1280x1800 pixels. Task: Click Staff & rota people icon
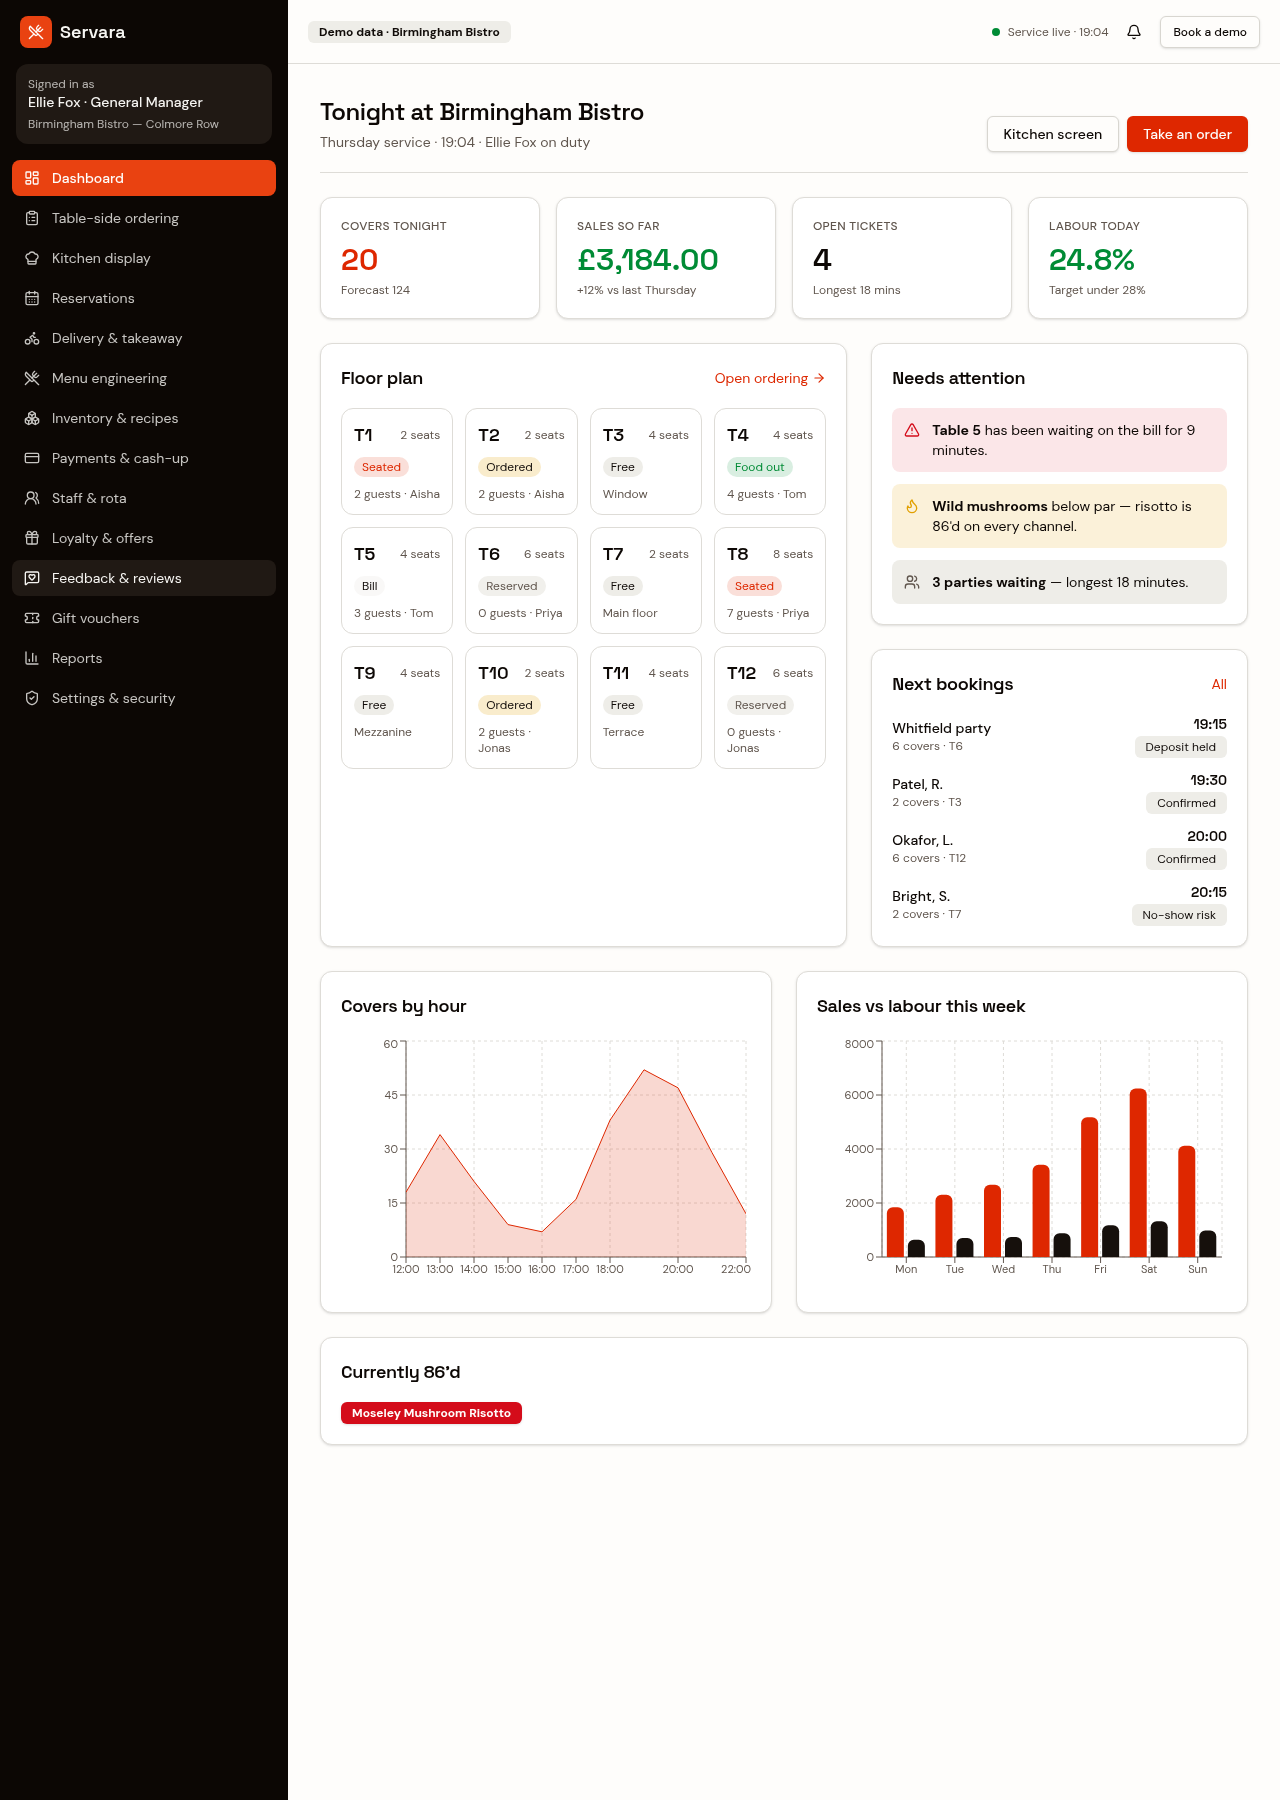coord(32,498)
